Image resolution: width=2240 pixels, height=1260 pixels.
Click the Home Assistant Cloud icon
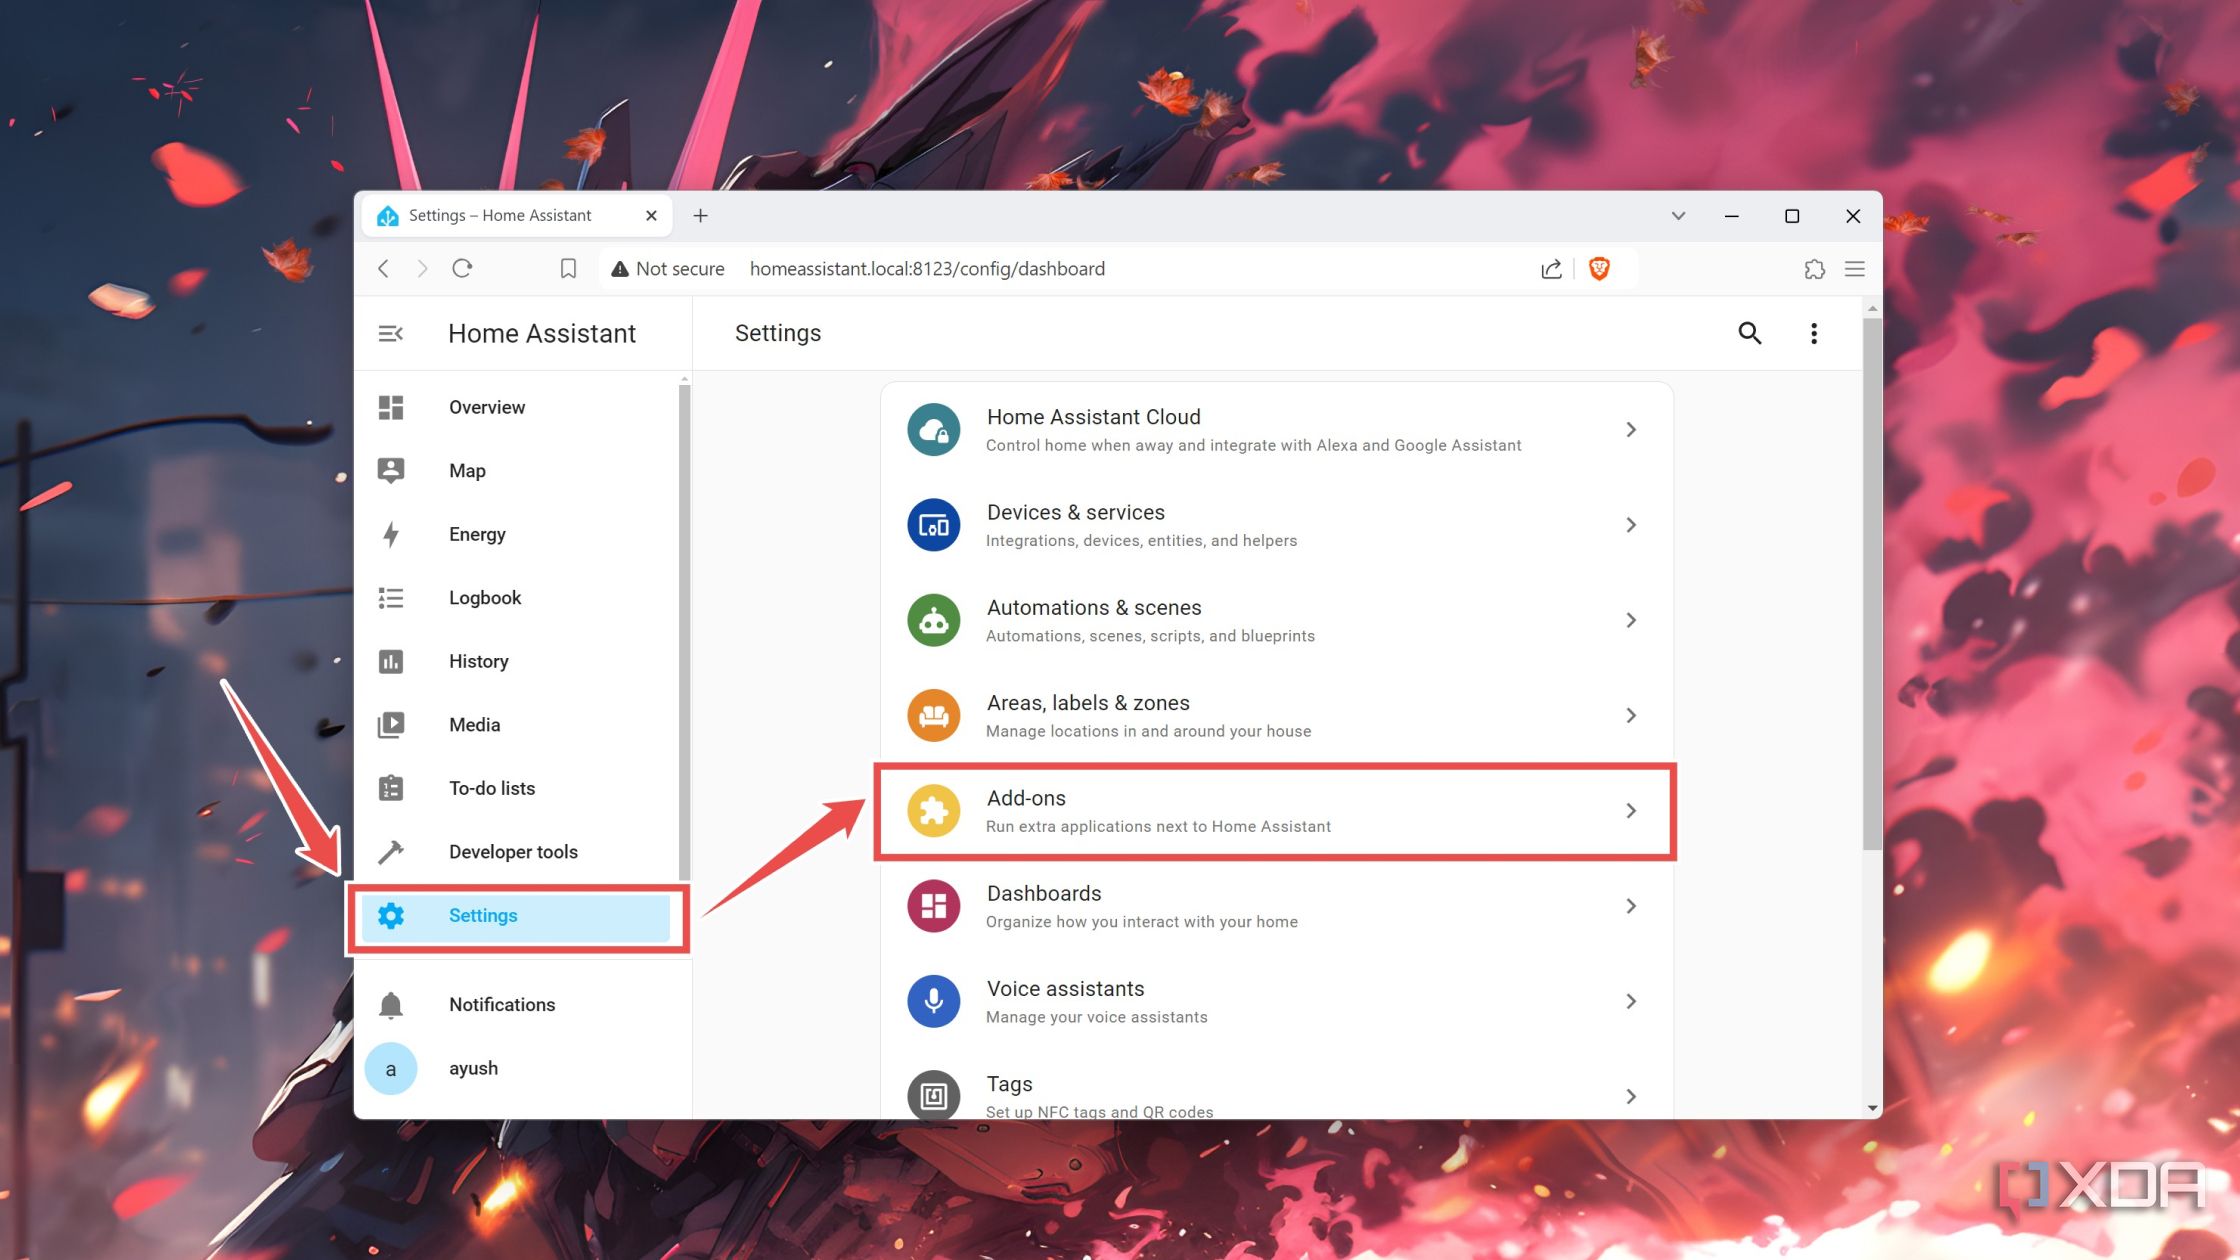933,429
